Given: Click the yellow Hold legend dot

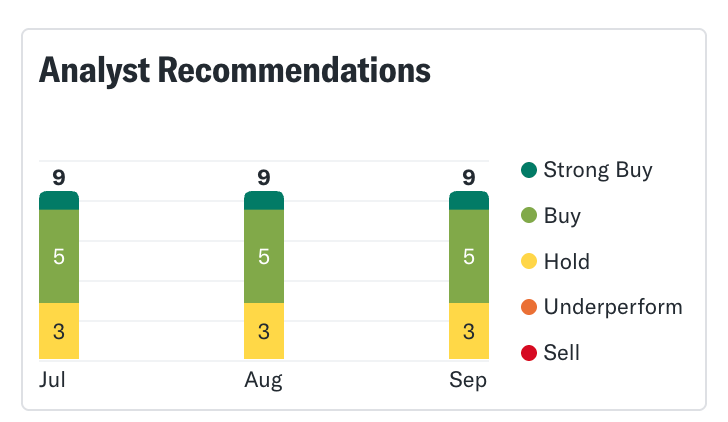Looking at the screenshot, I should tap(529, 262).
